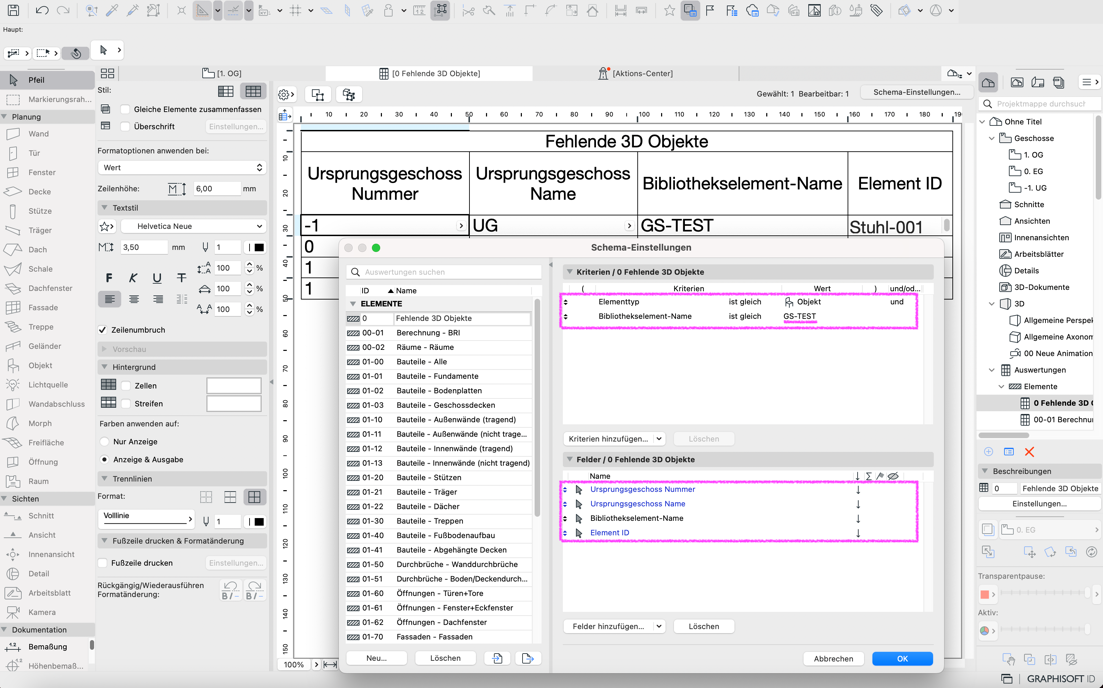Click the black text pen color swatch
The height and width of the screenshot is (688, 1103).
coord(259,247)
